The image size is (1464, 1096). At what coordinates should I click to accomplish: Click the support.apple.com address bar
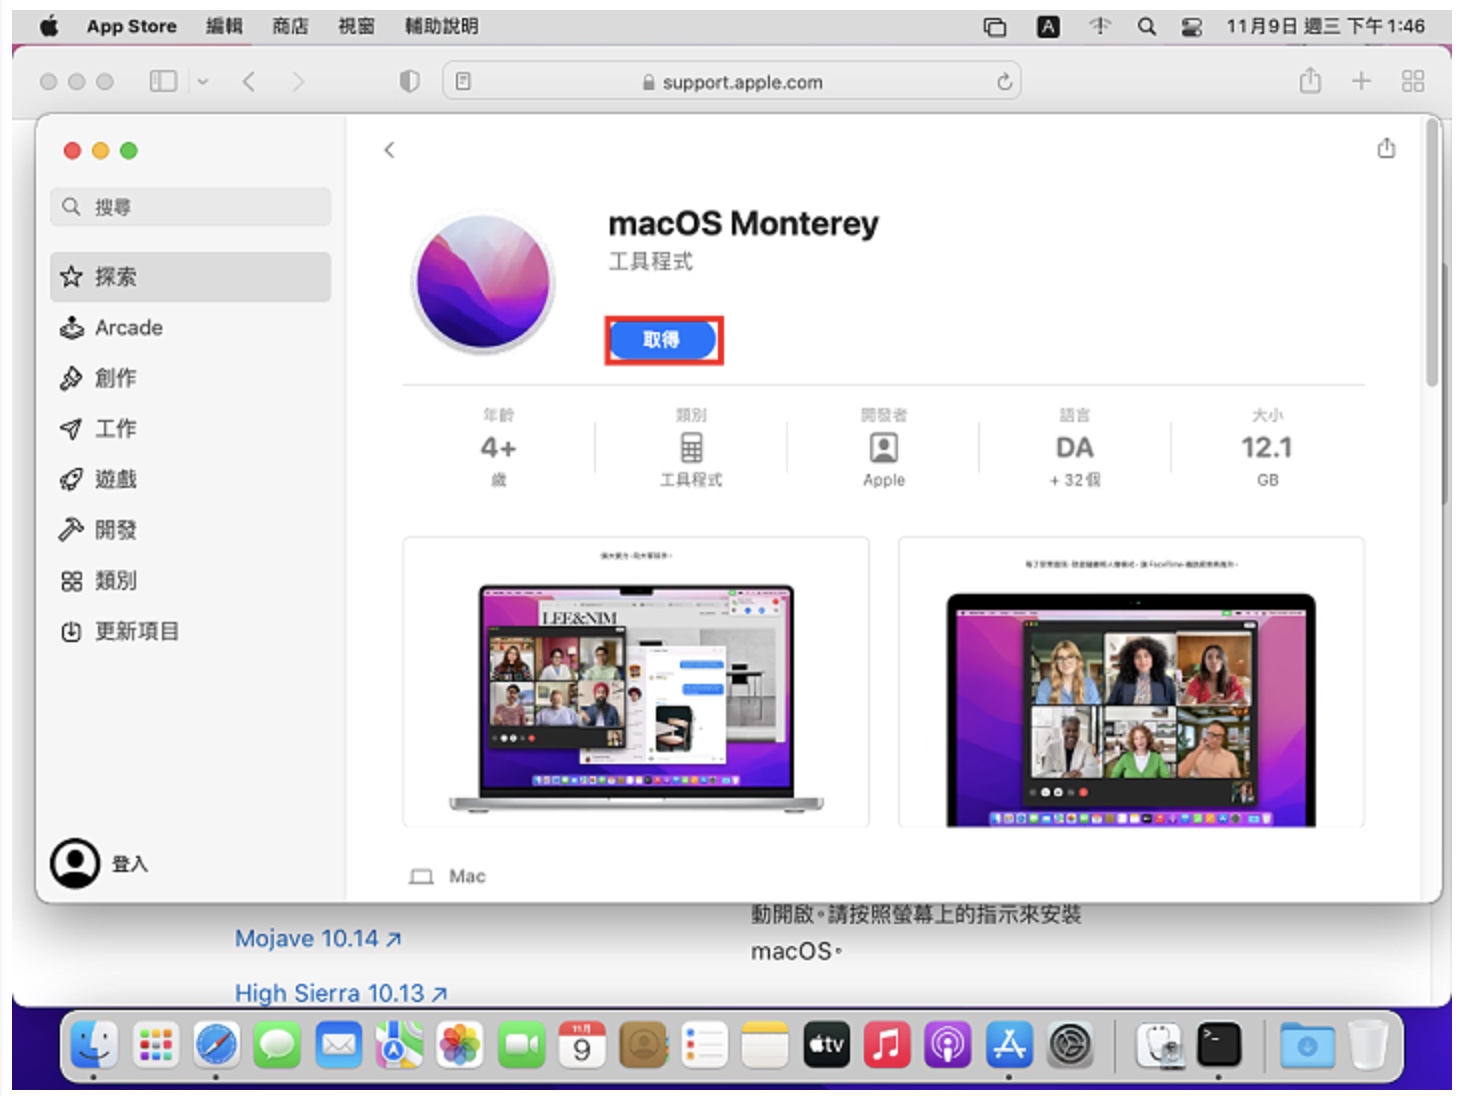pyautogui.click(x=732, y=82)
